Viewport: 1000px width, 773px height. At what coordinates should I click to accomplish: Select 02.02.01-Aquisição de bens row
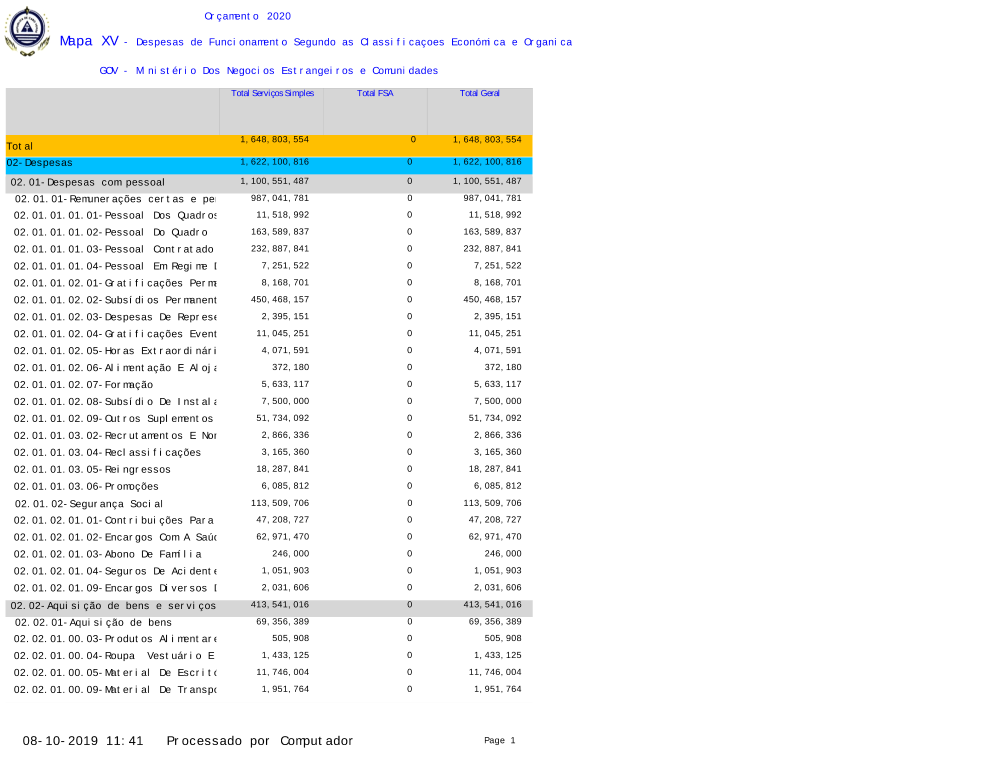pos(93,623)
